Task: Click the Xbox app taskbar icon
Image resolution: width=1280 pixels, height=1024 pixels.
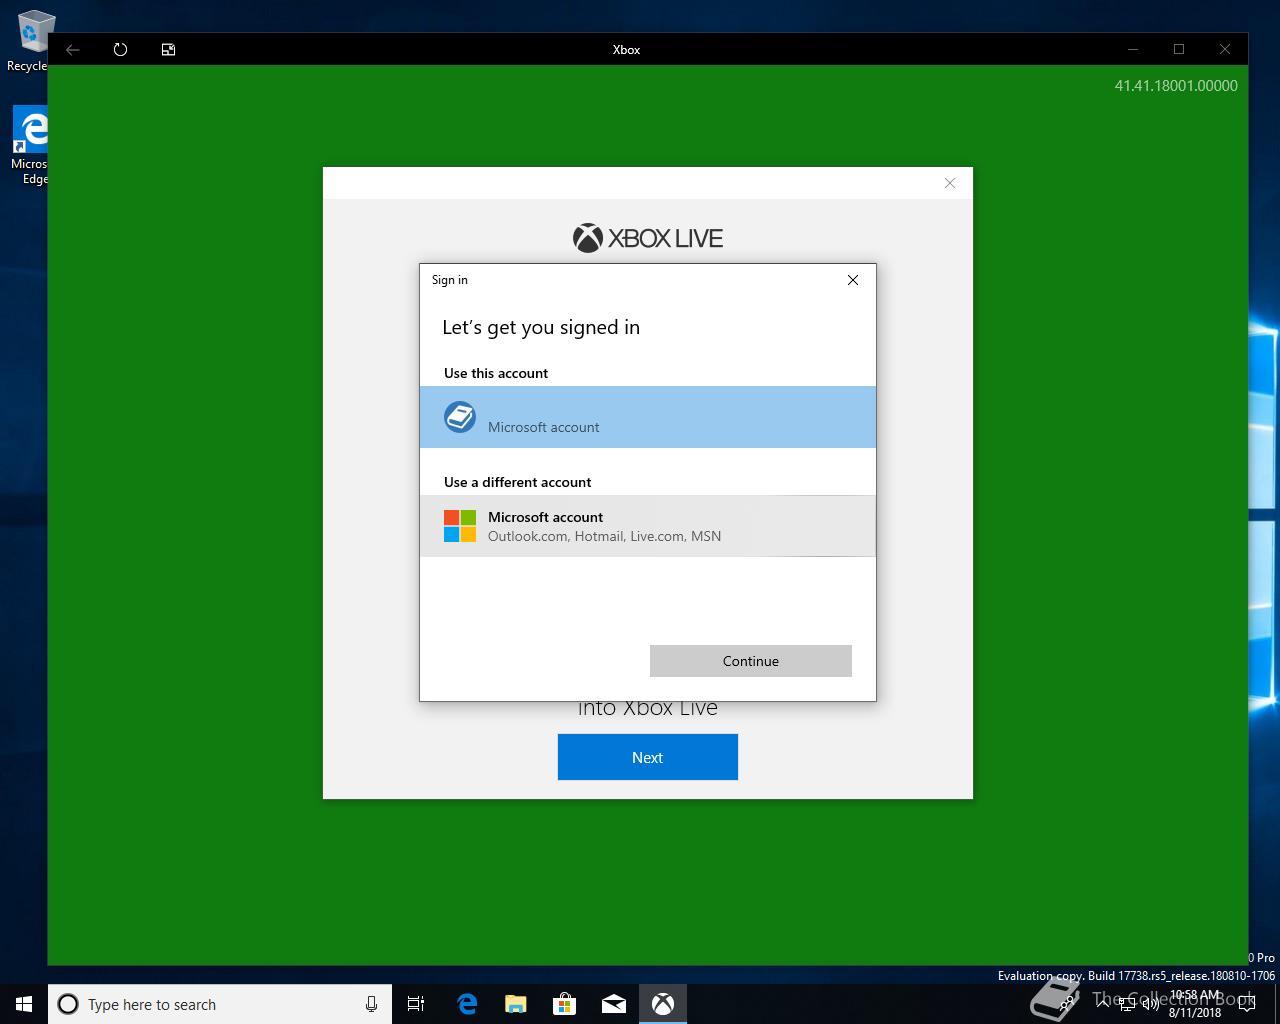Action: [x=663, y=1004]
